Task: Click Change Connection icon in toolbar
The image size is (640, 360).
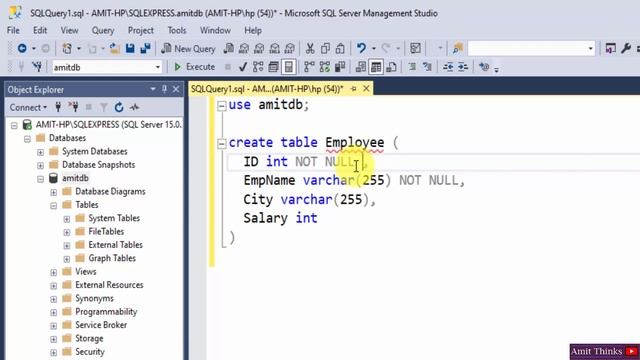Action: pos(37,67)
